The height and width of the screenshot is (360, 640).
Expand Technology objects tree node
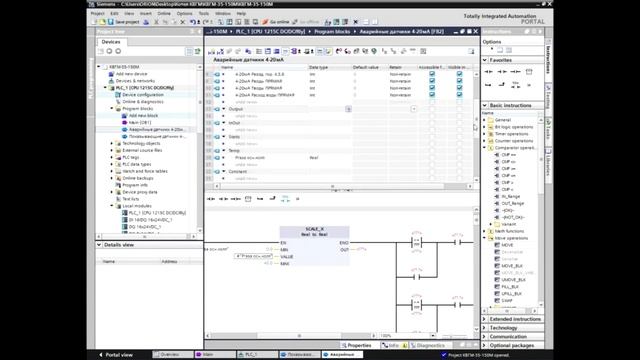click(112, 143)
